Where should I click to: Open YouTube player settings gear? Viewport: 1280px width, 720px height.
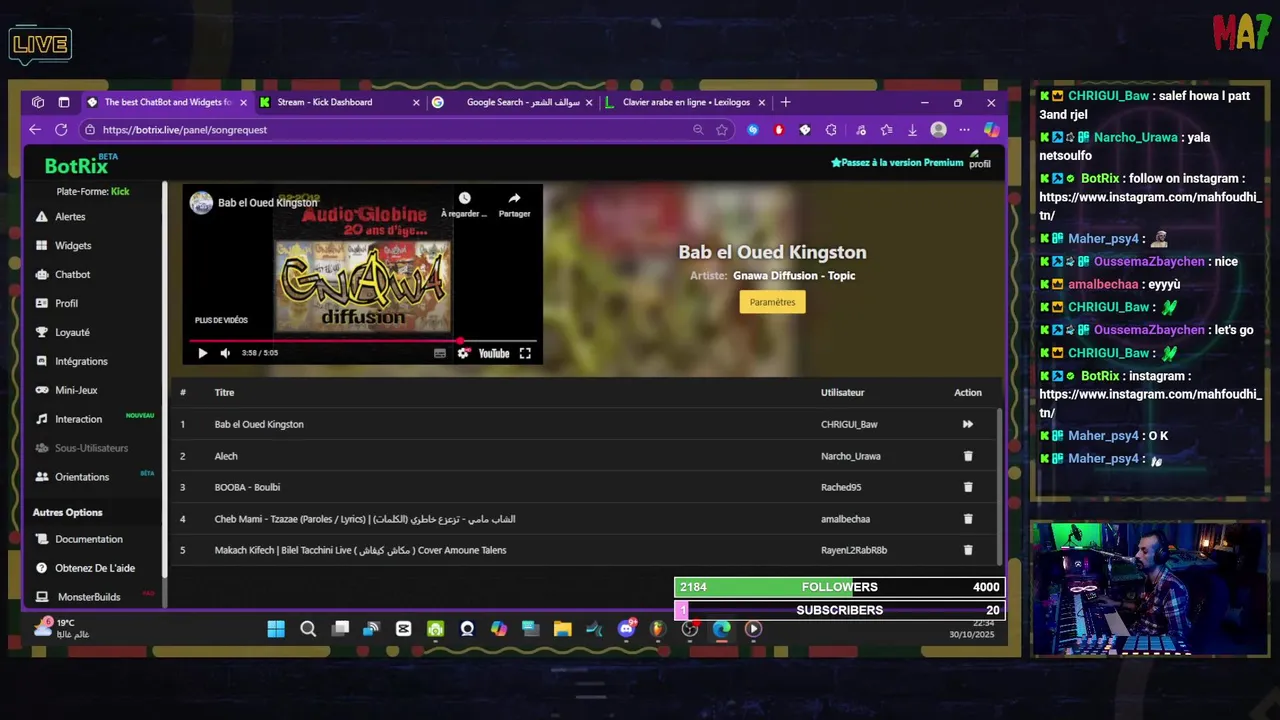coord(463,353)
